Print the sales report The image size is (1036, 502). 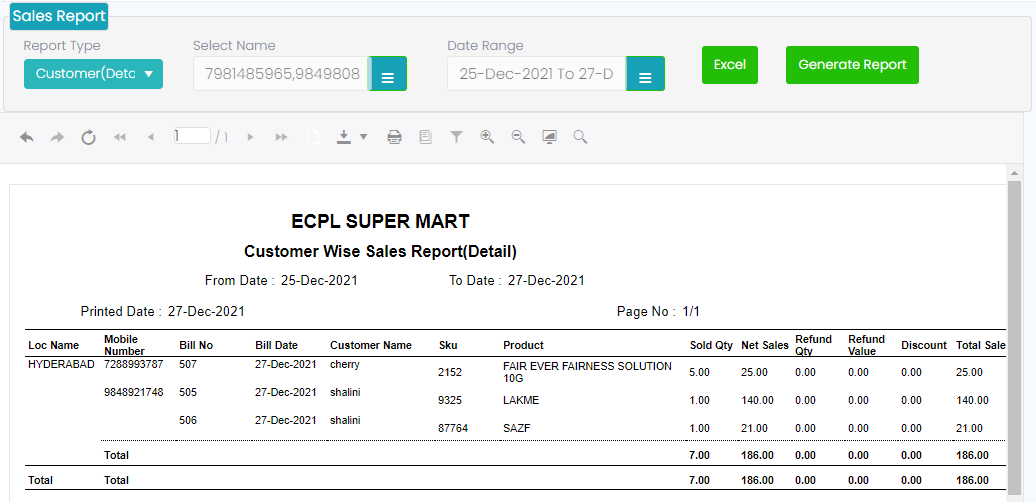394,137
